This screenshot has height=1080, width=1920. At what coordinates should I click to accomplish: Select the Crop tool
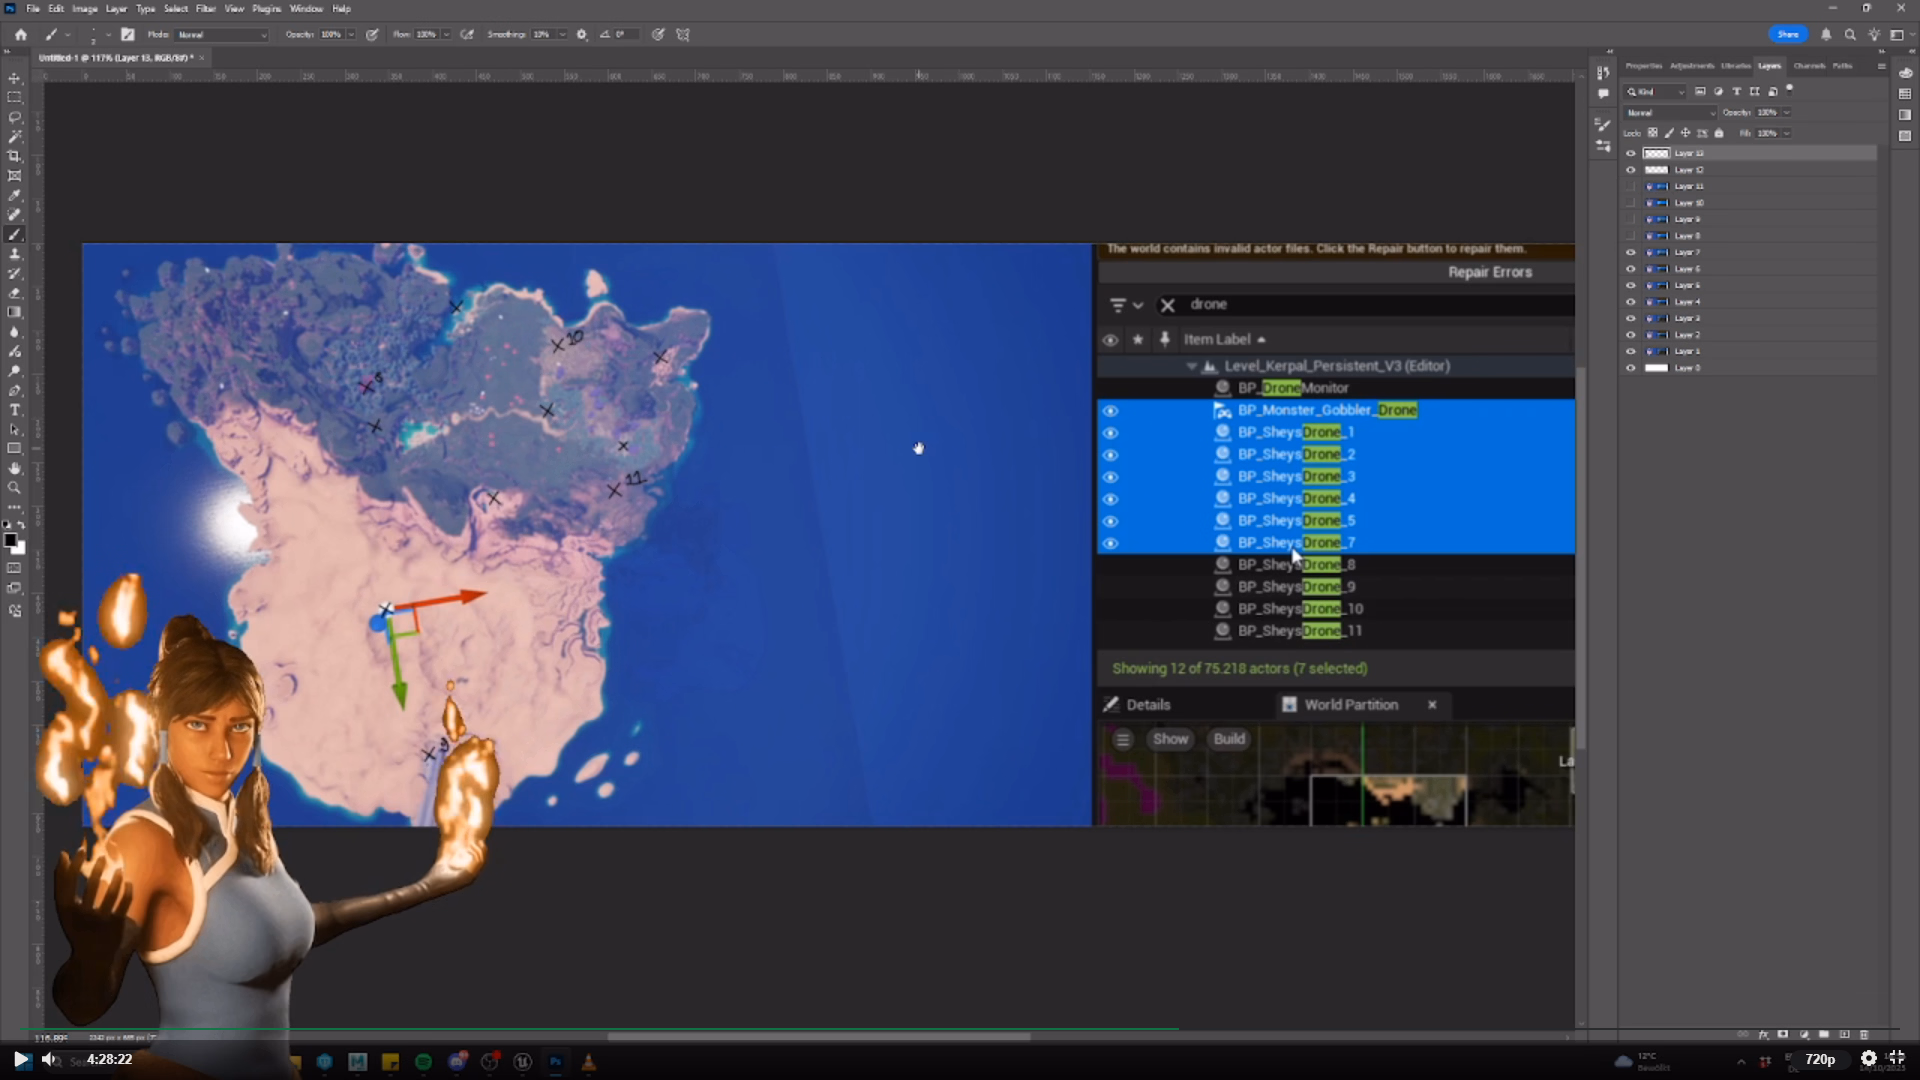(14, 156)
